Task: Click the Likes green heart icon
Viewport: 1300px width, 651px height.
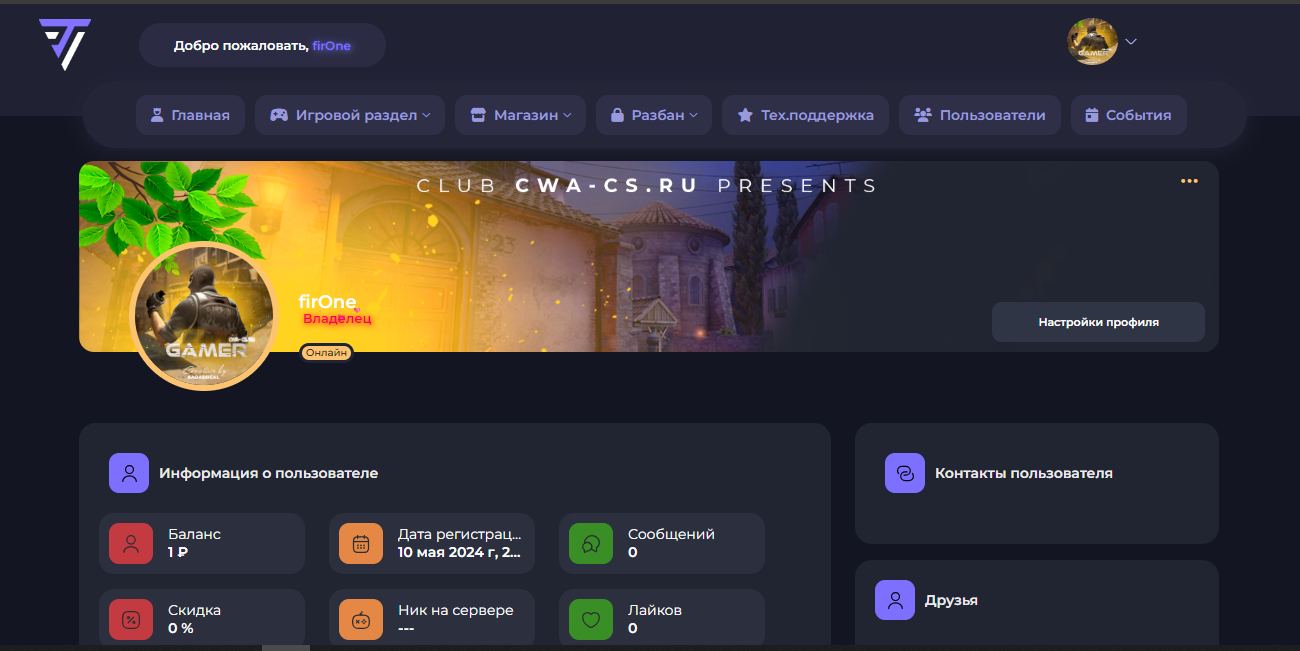Action: 591,620
